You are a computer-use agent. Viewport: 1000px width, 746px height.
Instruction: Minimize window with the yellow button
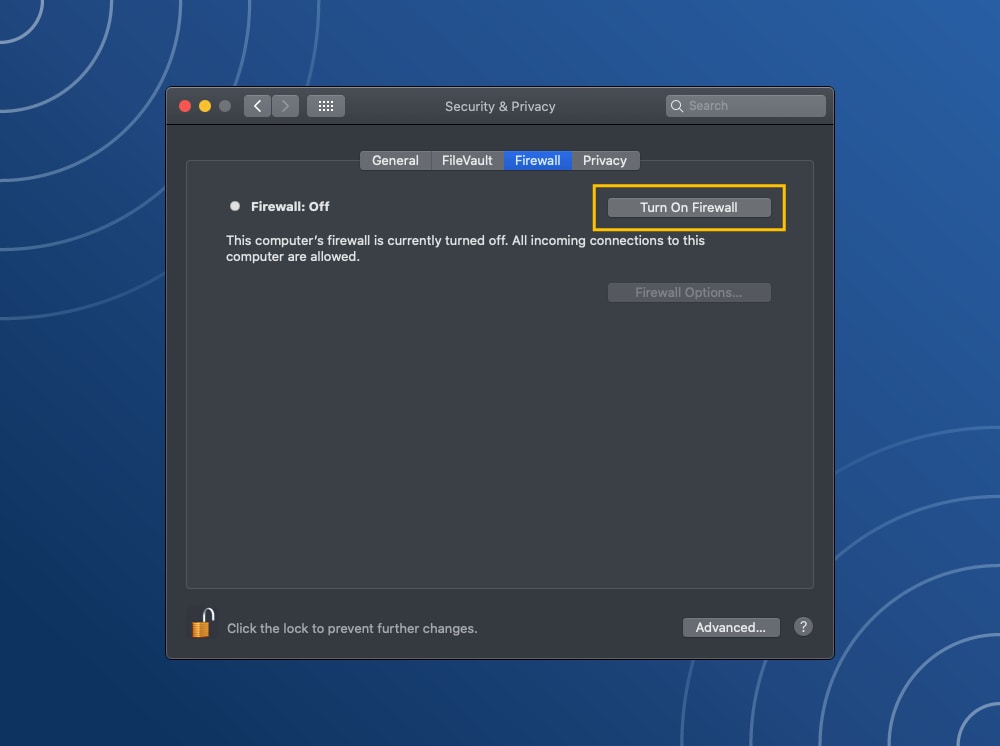(205, 106)
